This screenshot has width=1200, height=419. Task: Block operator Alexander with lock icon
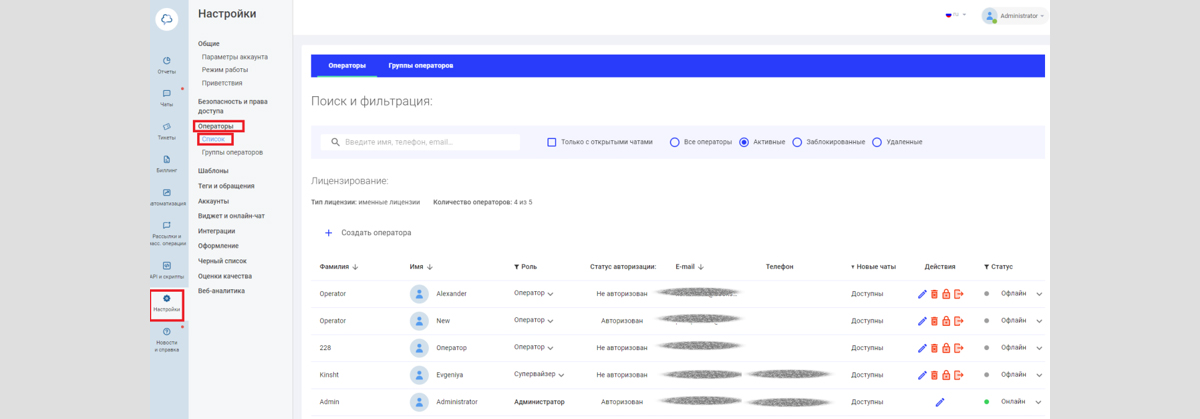point(946,294)
